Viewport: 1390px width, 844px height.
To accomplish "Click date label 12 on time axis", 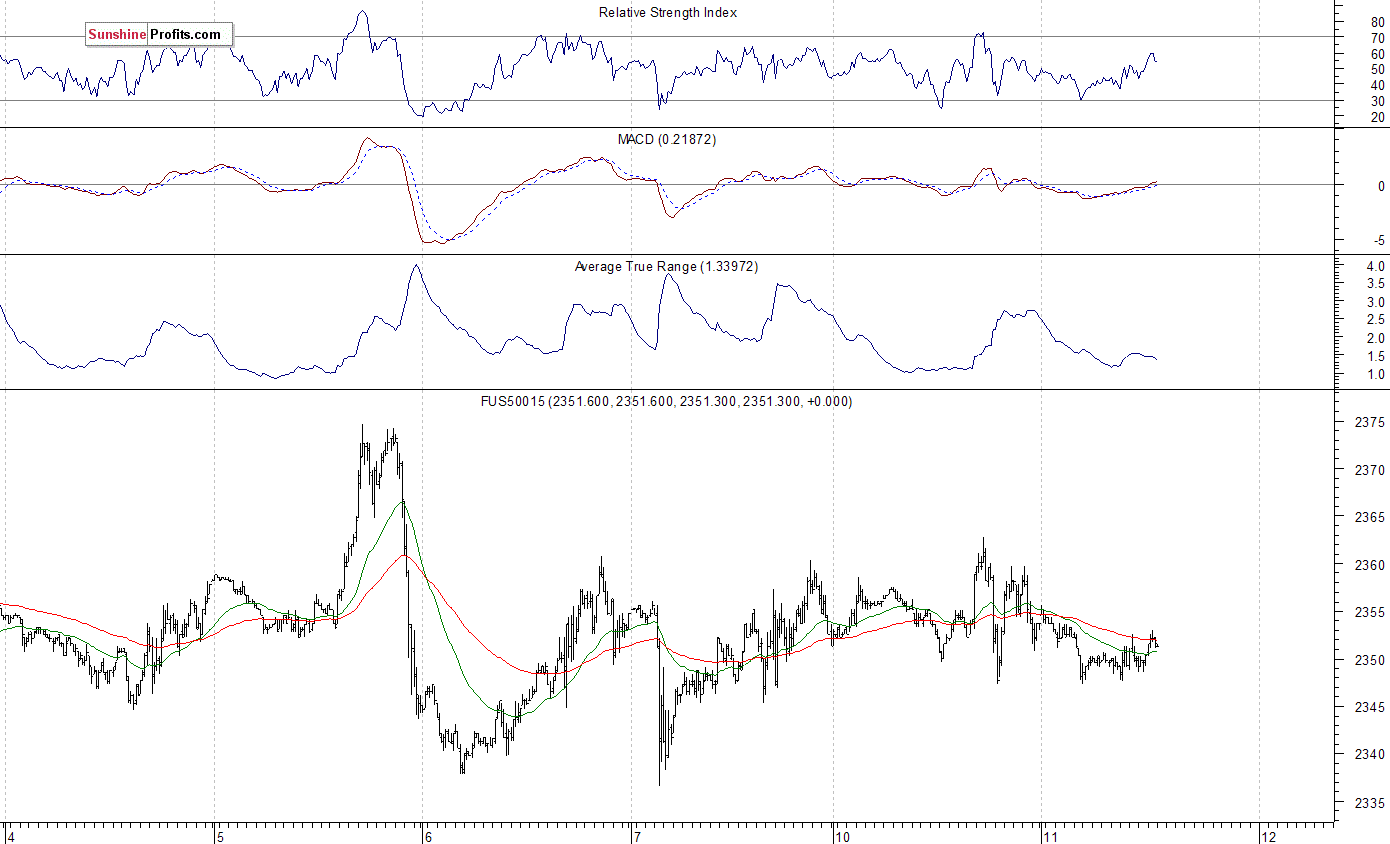I will click(x=1267, y=836).
